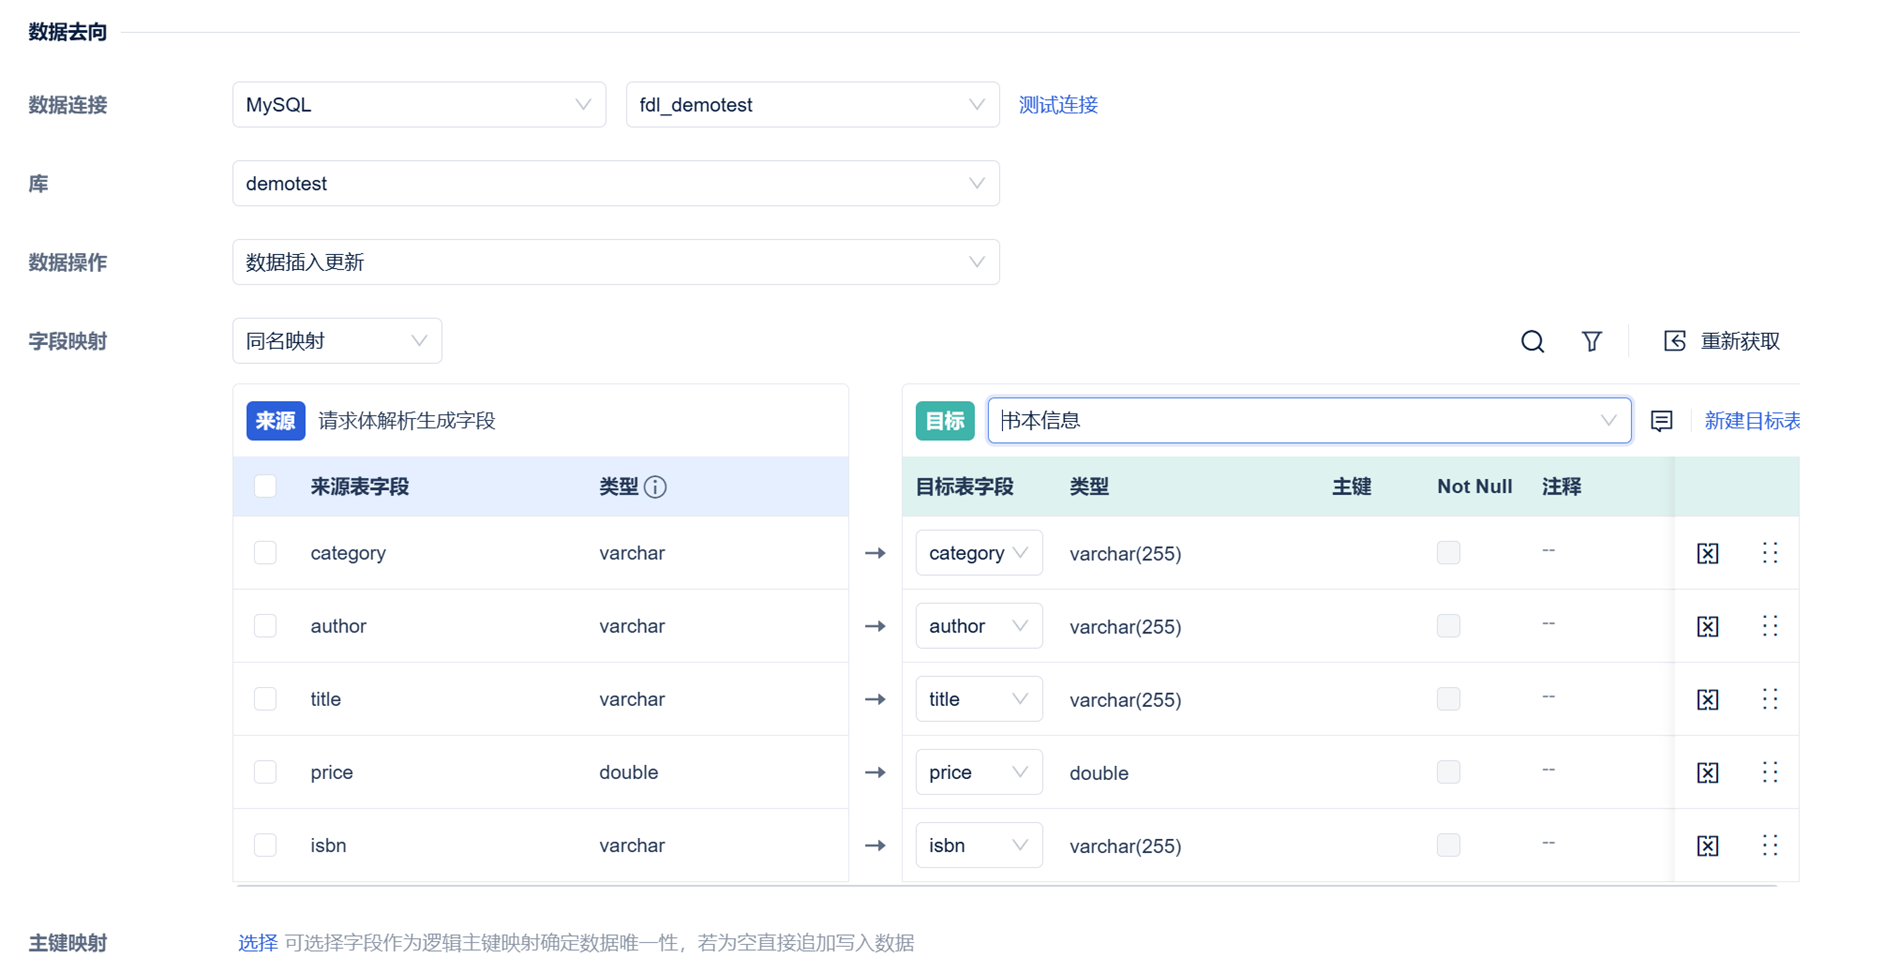Expand the 数据插入更新 operation dropdown
The height and width of the screenshot is (973, 1900).
pos(616,262)
